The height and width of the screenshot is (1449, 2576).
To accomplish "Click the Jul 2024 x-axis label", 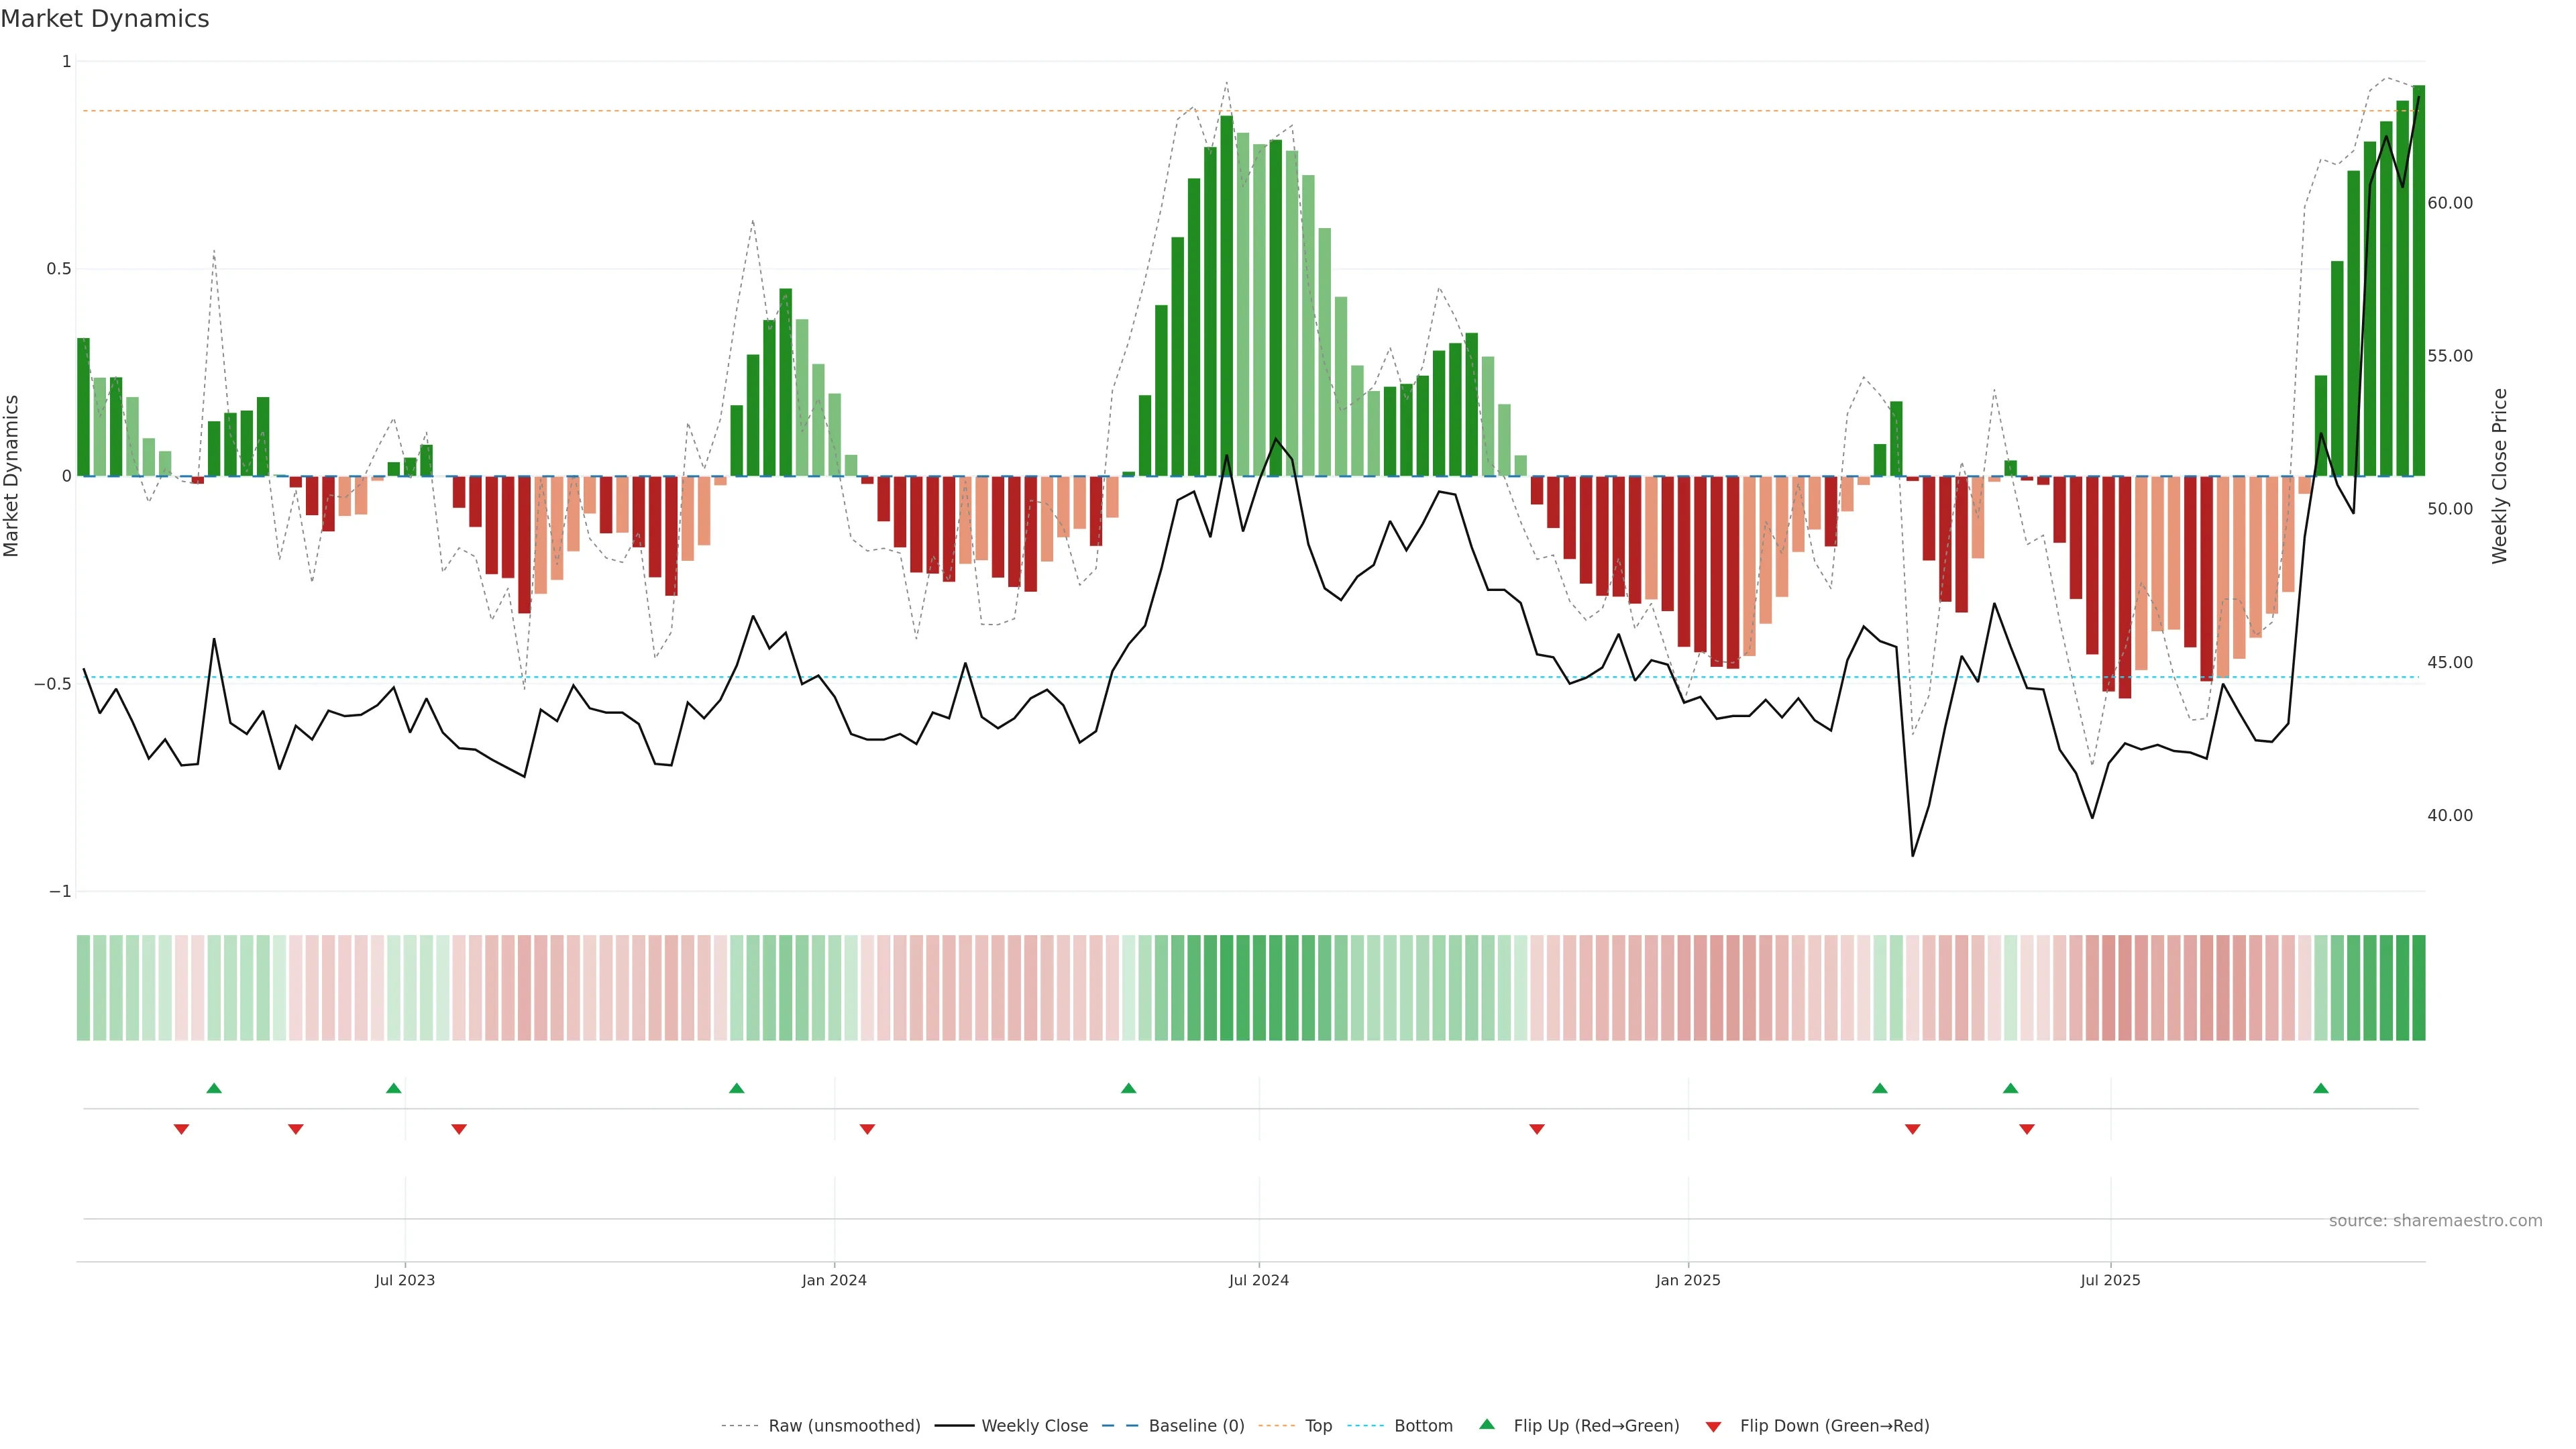I will pyautogui.click(x=1258, y=1280).
